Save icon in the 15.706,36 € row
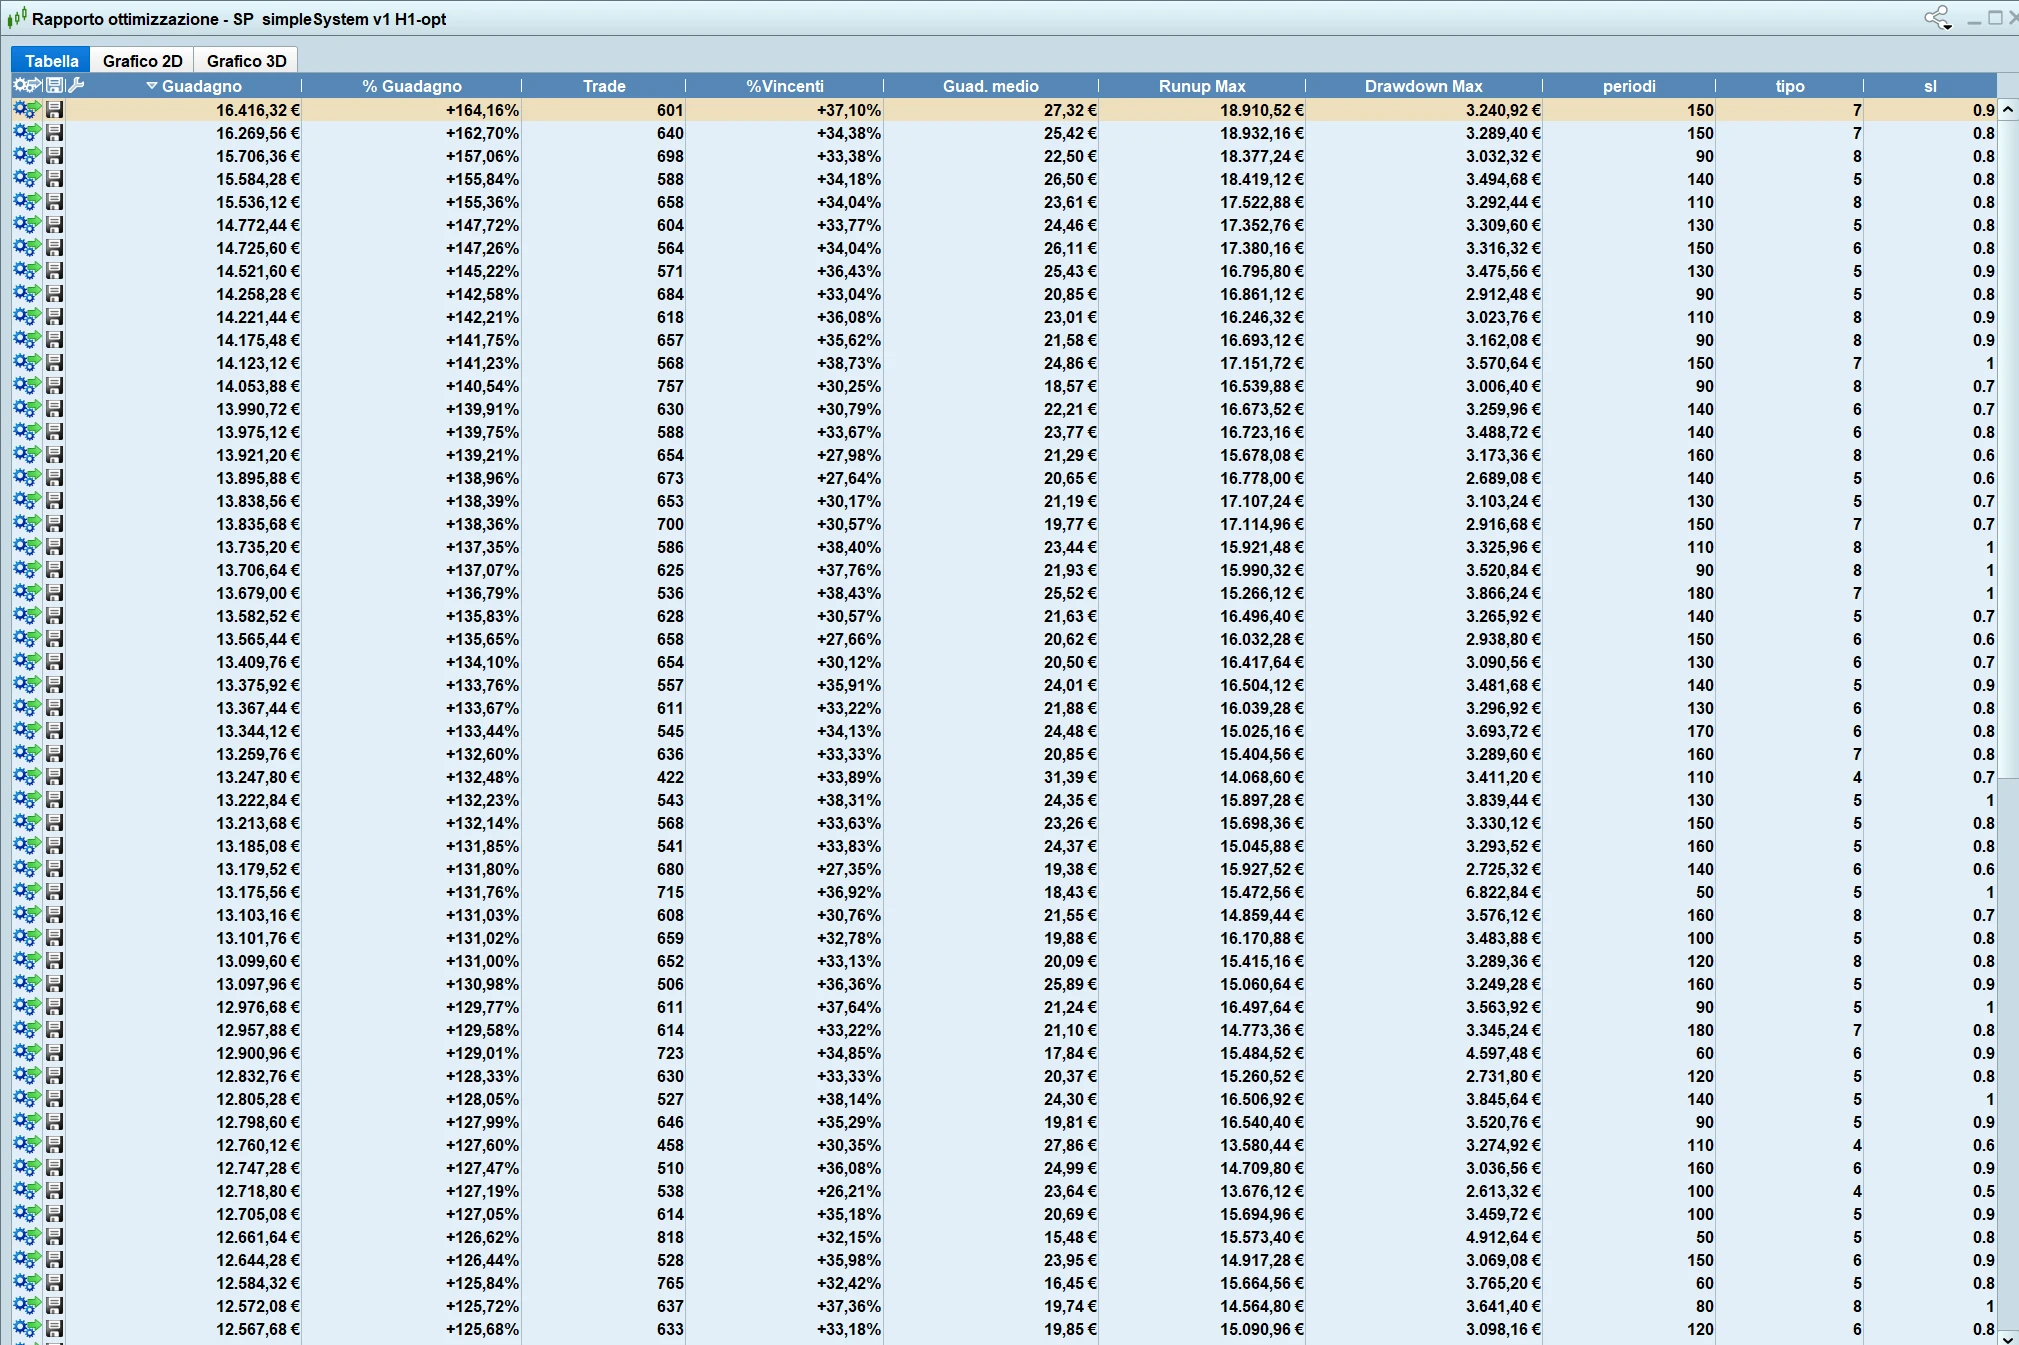 point(55,156)
